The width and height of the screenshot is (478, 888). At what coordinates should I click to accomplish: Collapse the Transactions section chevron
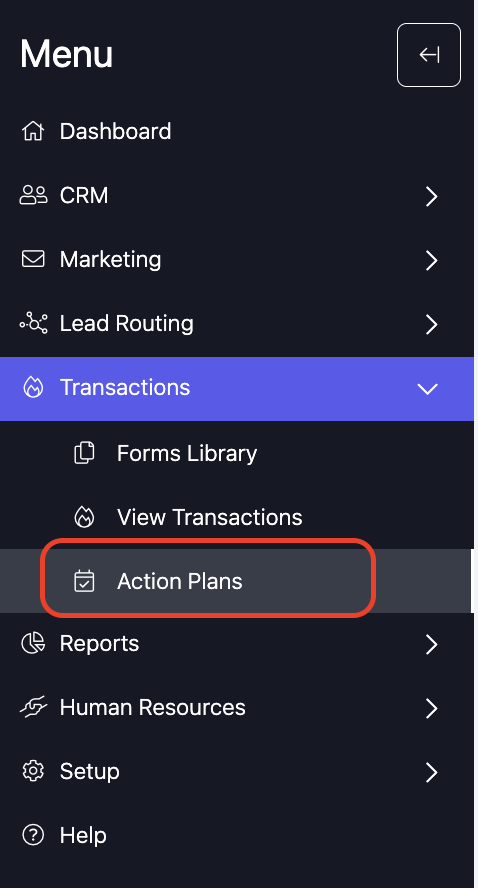(428, 389)
